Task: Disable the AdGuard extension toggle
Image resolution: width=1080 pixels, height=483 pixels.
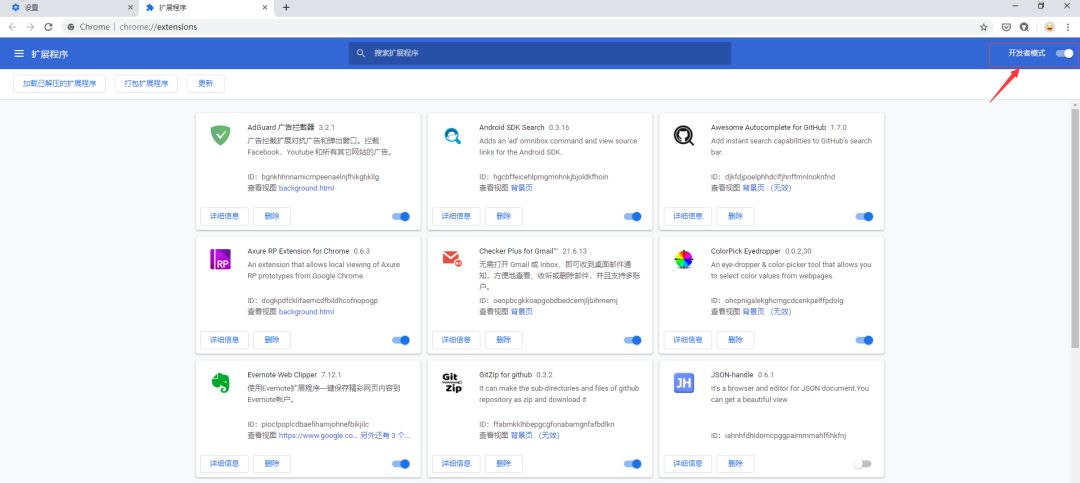Action: pyautogui.click(x=401, y=216)
